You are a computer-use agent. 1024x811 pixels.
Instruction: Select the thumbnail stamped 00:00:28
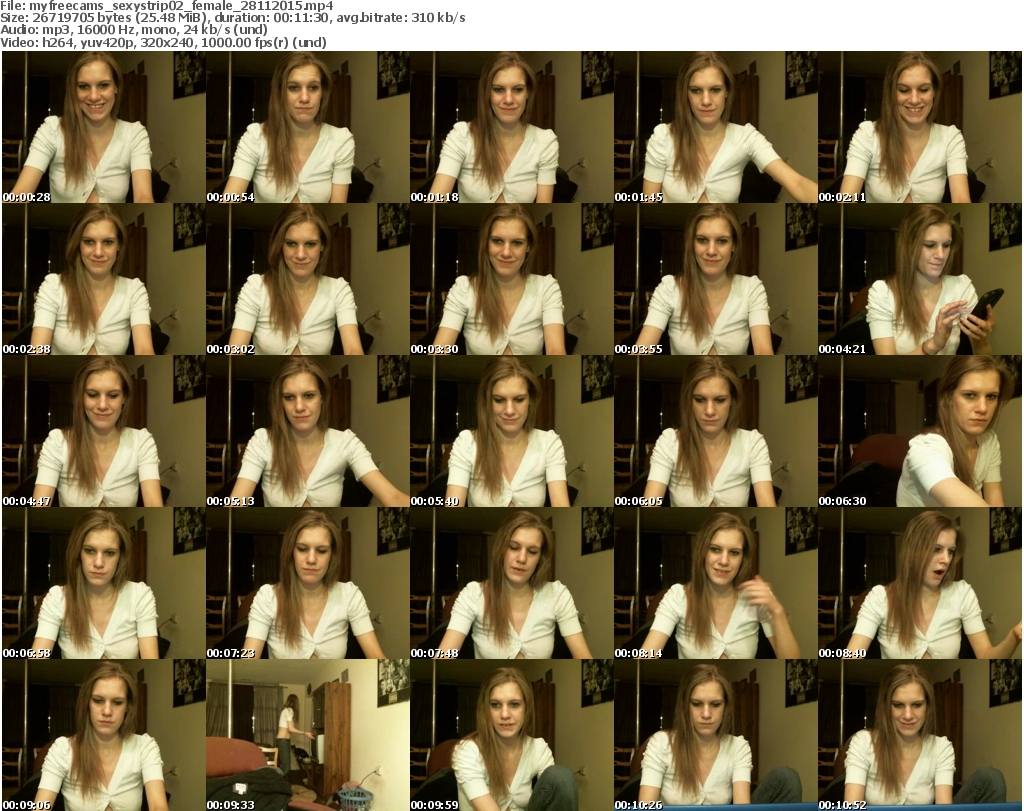(104, 127)
